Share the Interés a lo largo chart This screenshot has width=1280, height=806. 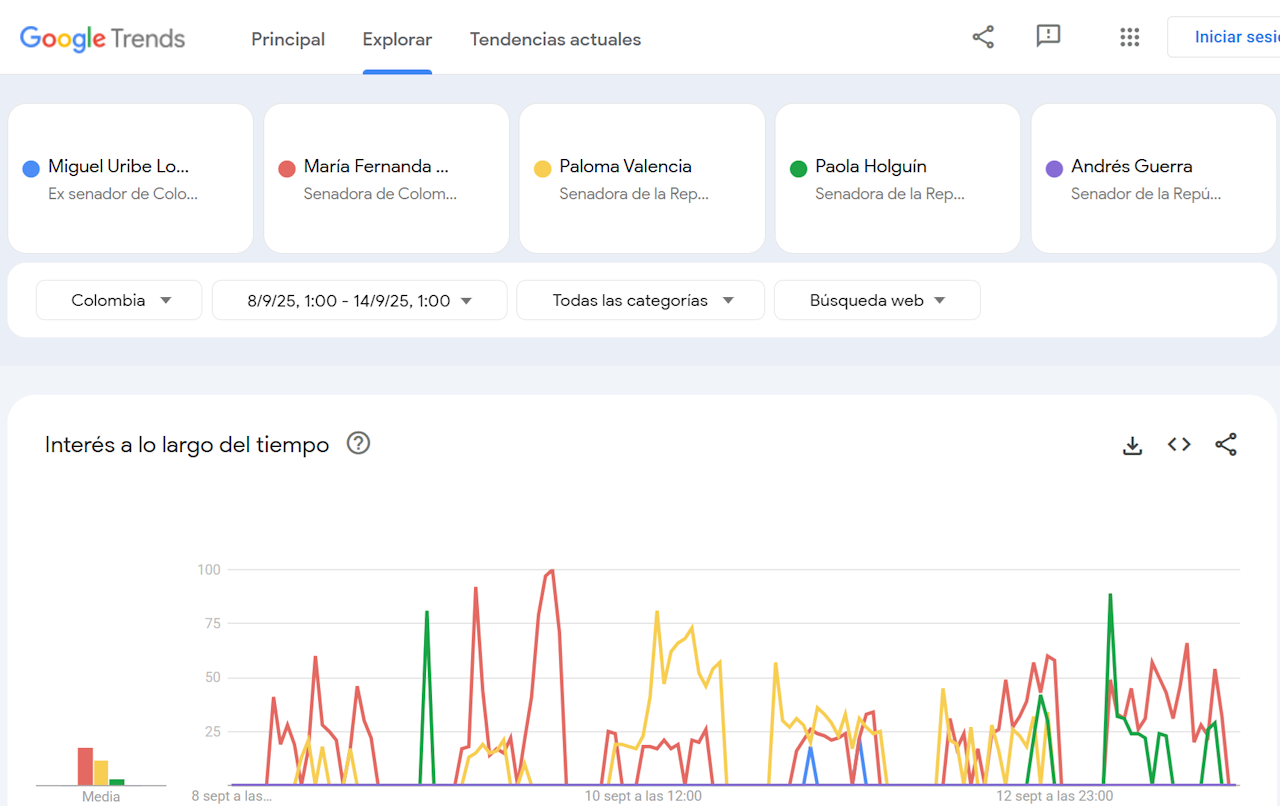pyautogui.click(x=1226, y=445)
